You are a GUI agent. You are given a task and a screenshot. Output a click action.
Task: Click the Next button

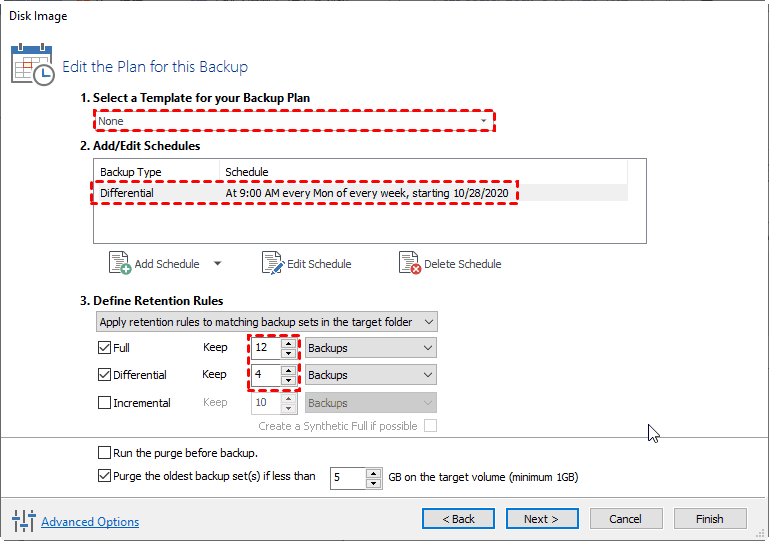(542, 518)
